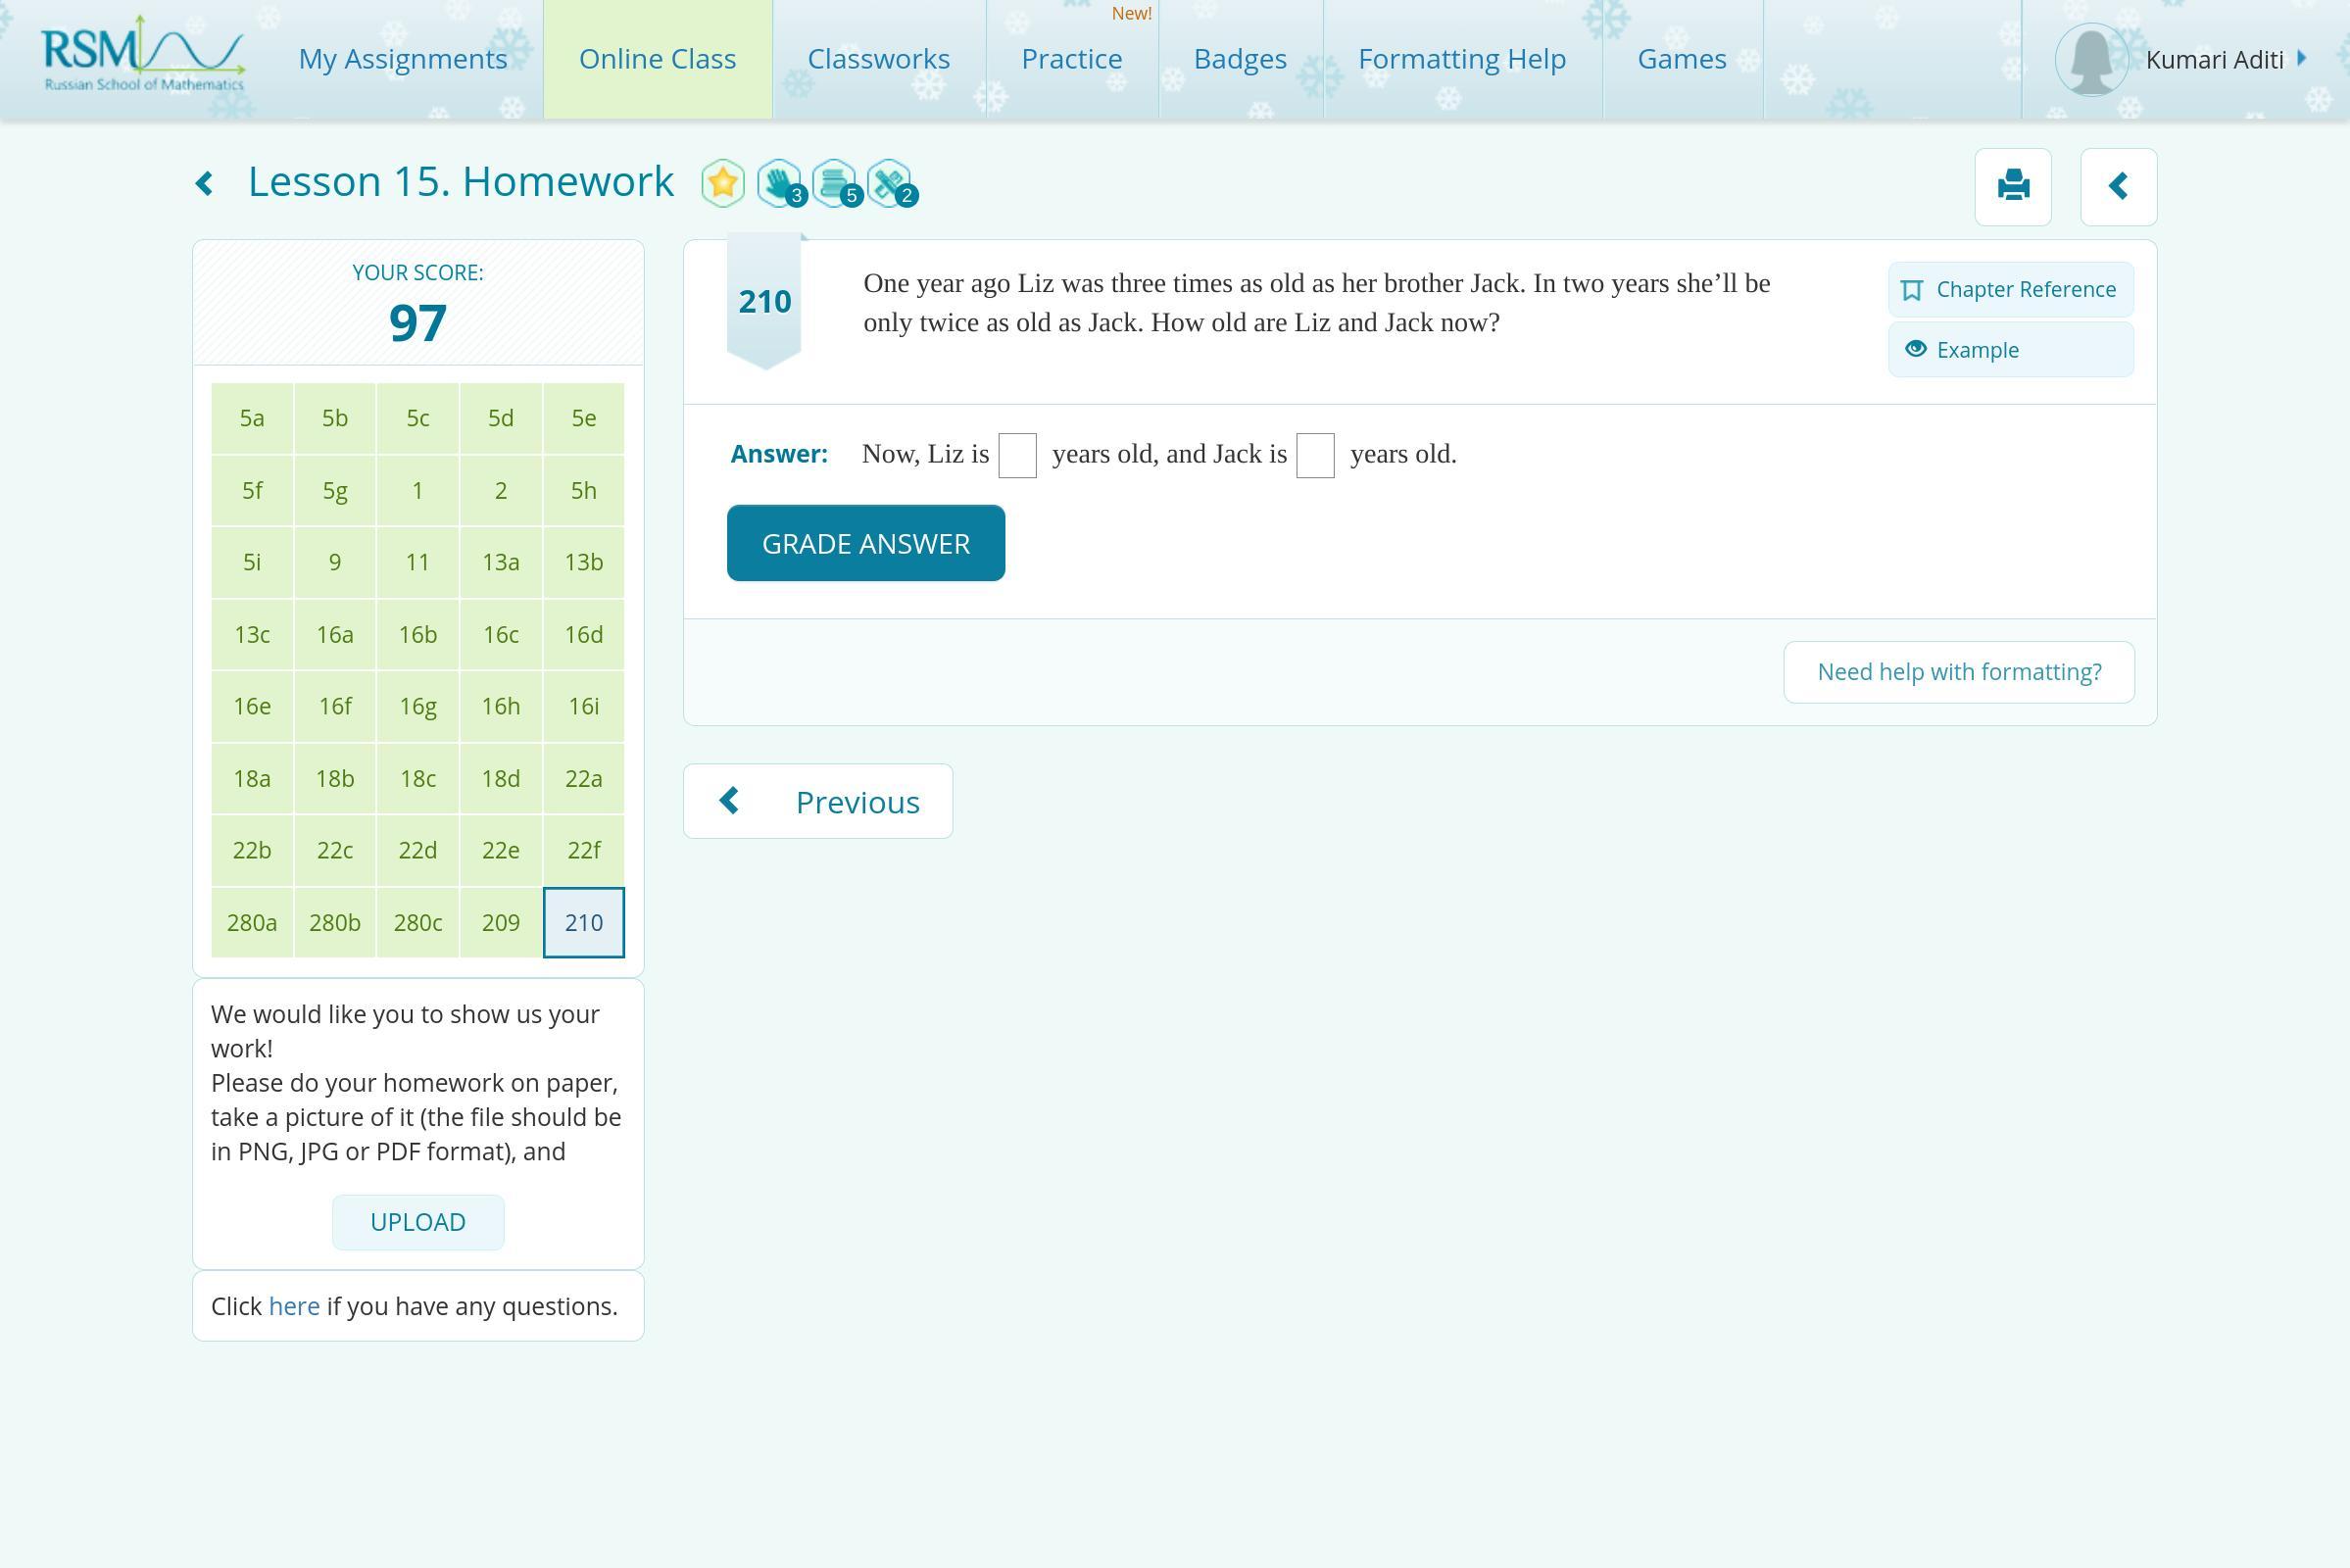
Task: Click the waving hand badge icon
Action: tap(779, 184)
